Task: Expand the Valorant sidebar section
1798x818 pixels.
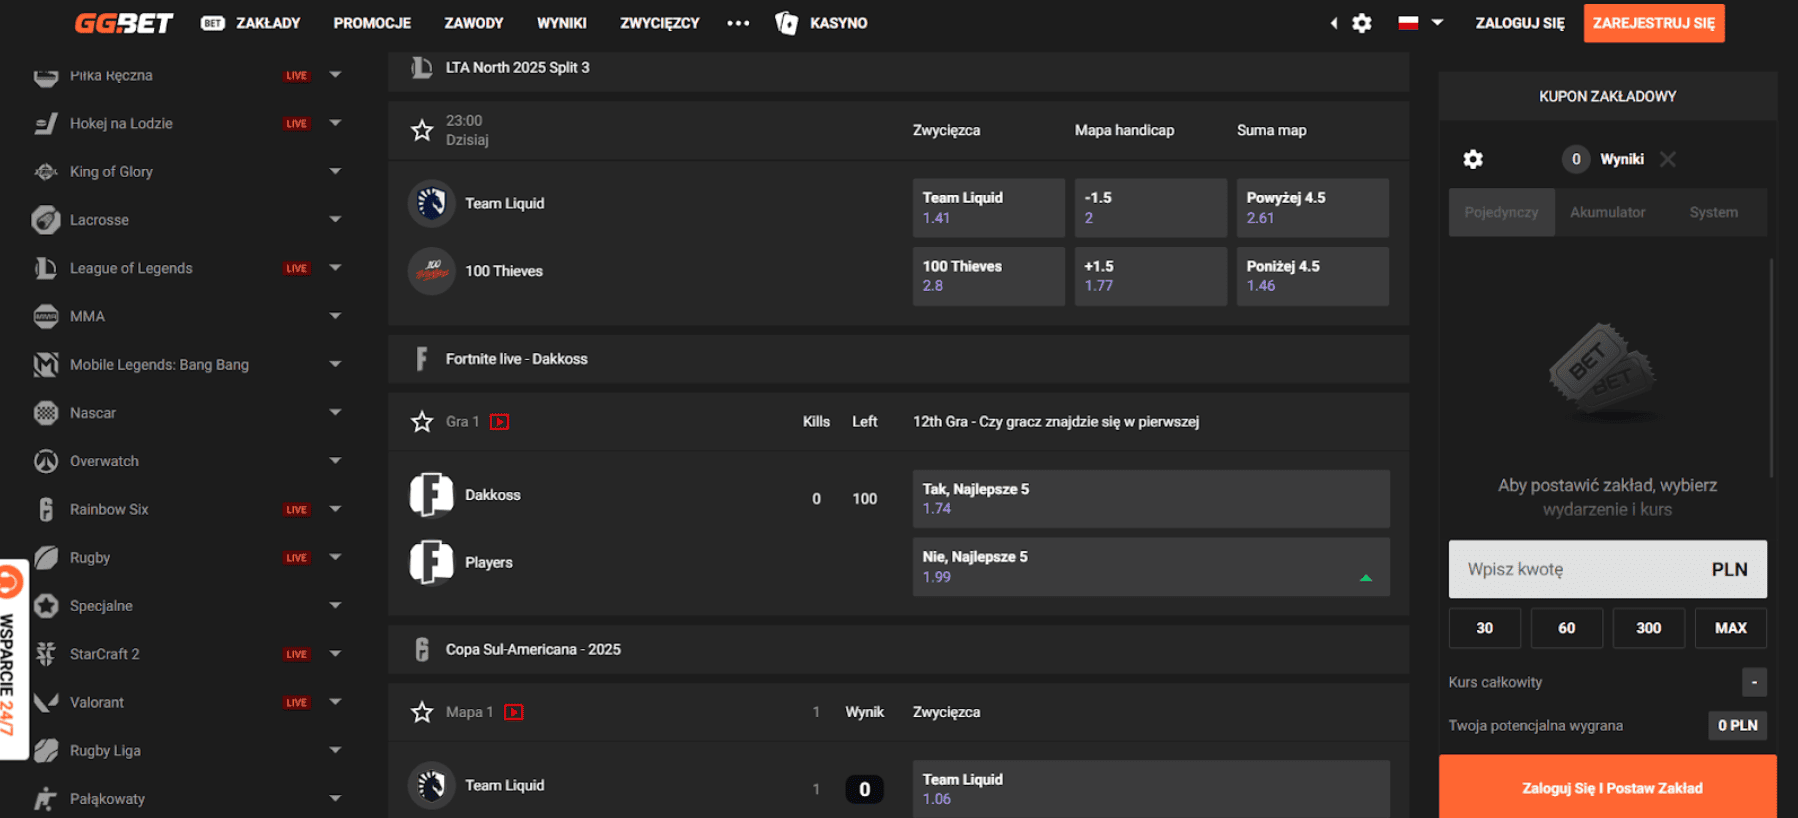Action: click(x=335, y=702)
